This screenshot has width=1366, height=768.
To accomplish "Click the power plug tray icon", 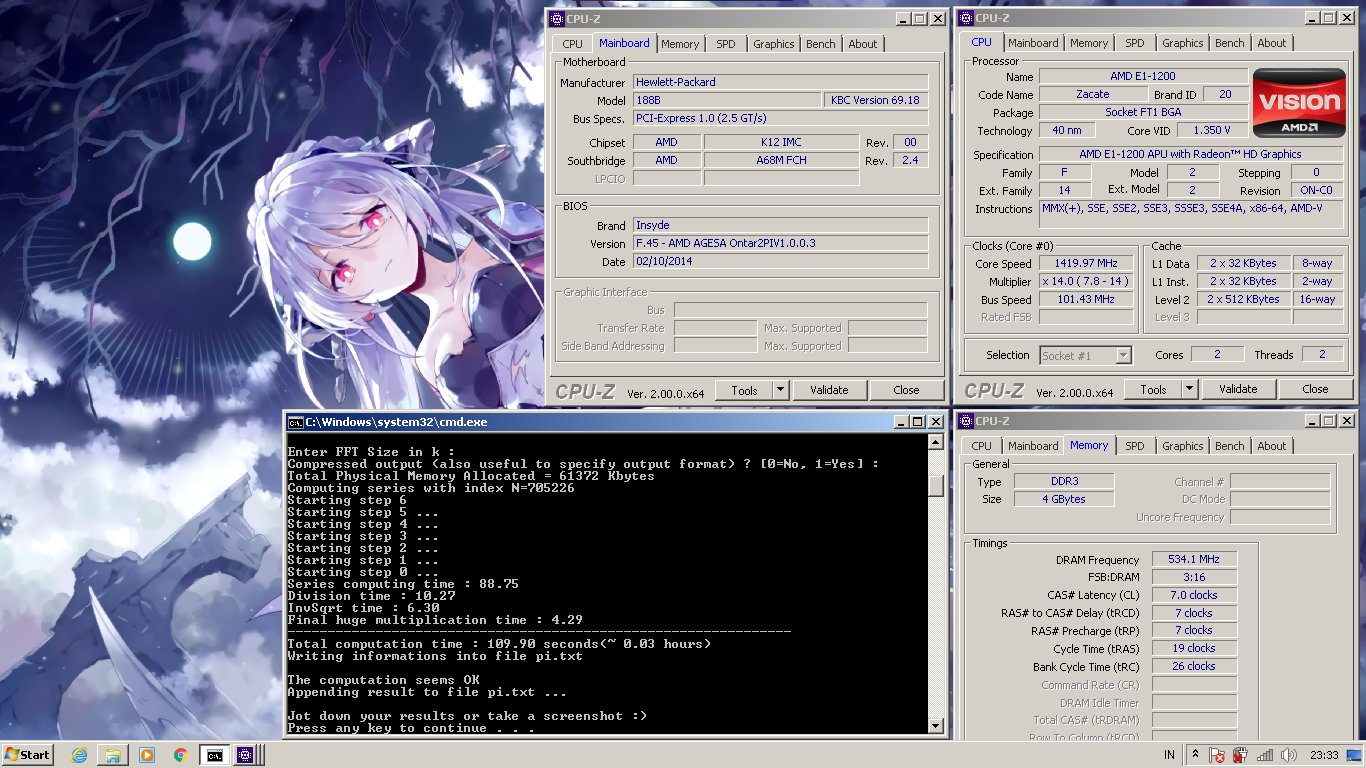I will pyautogui.click(x=1240, y=755).
